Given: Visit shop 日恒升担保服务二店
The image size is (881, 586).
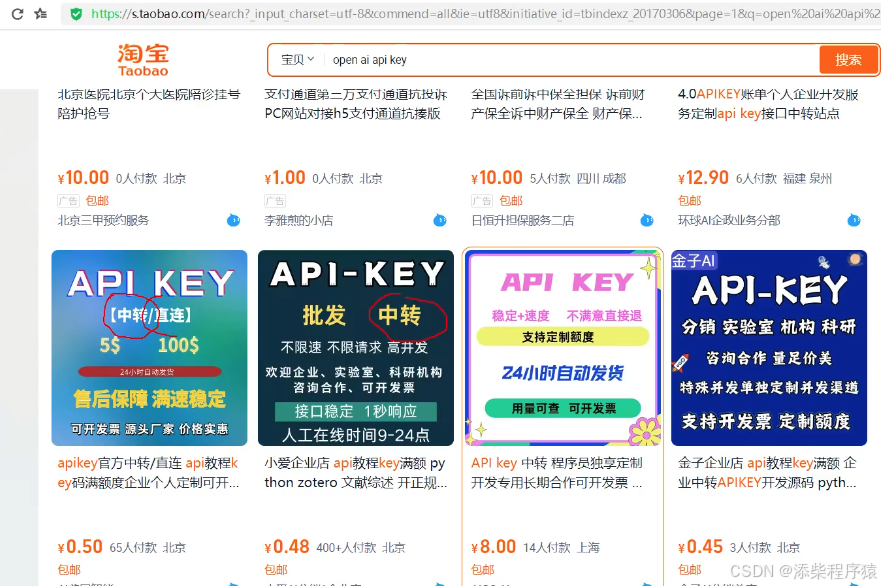Looking at the screenshot, I should [523, 220].
